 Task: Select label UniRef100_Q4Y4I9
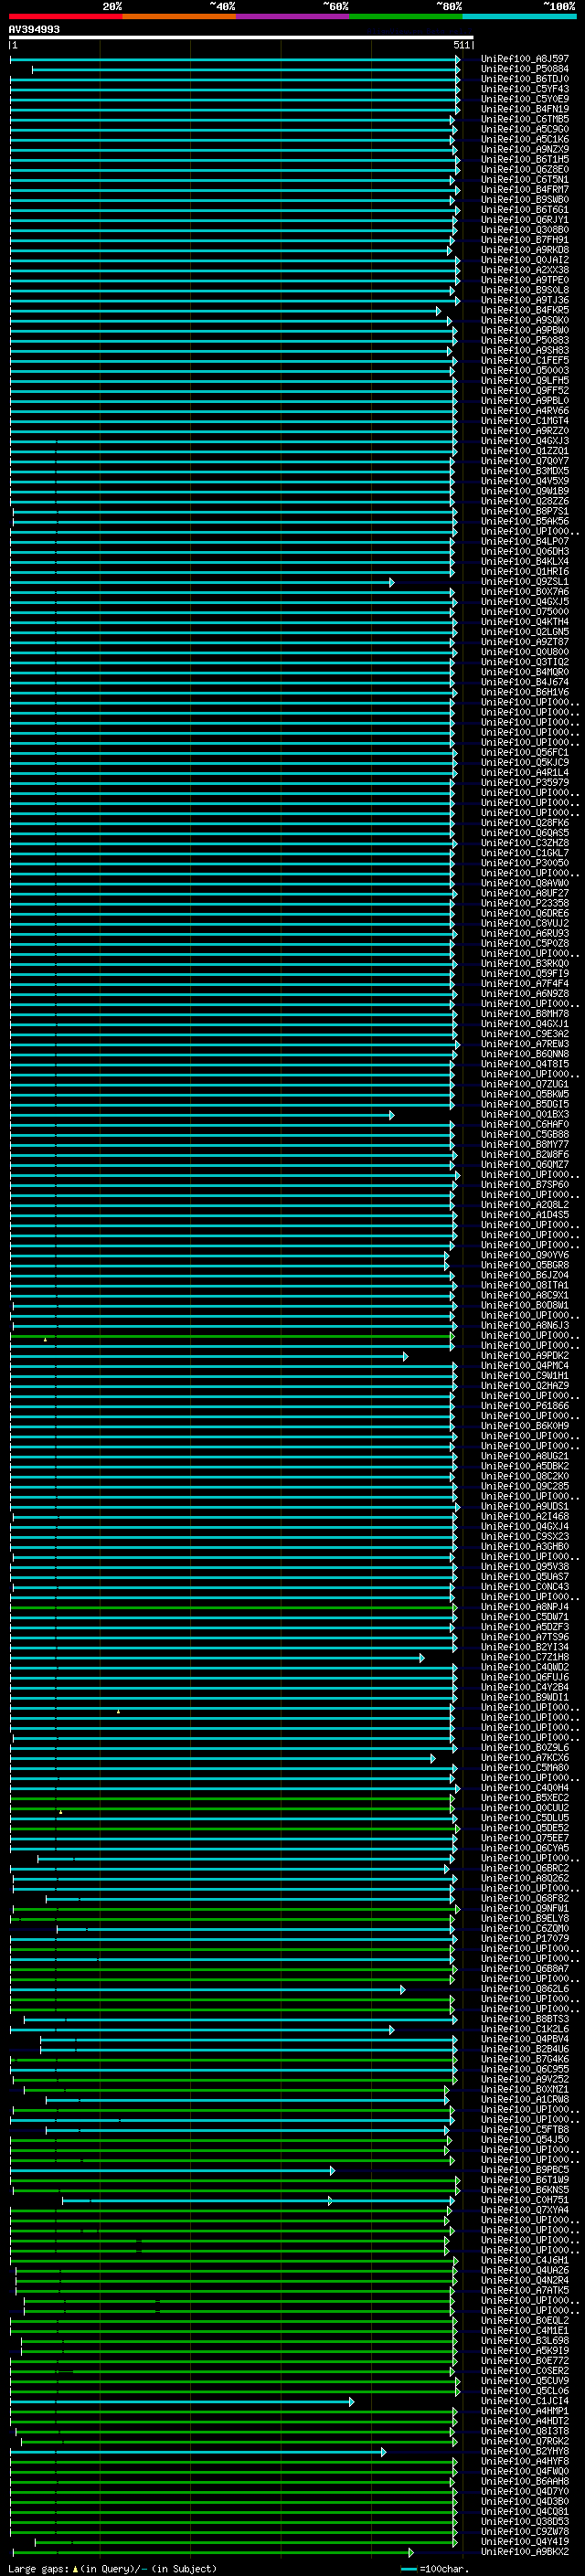coord(525,2541)
